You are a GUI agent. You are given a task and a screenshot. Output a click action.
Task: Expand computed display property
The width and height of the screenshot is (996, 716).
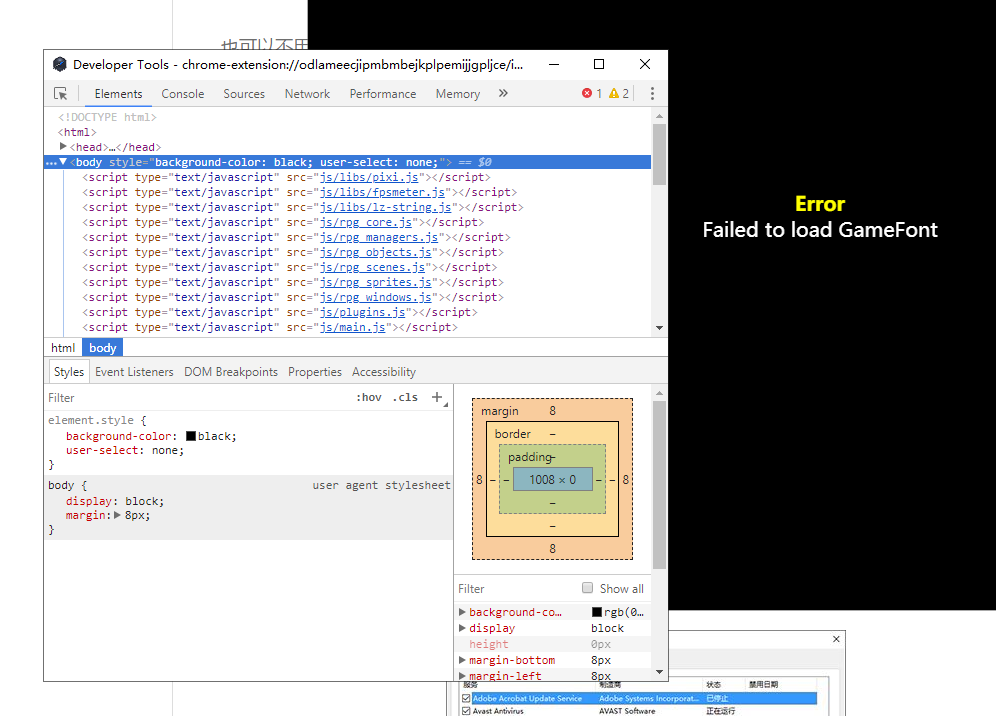pos(462,628)
